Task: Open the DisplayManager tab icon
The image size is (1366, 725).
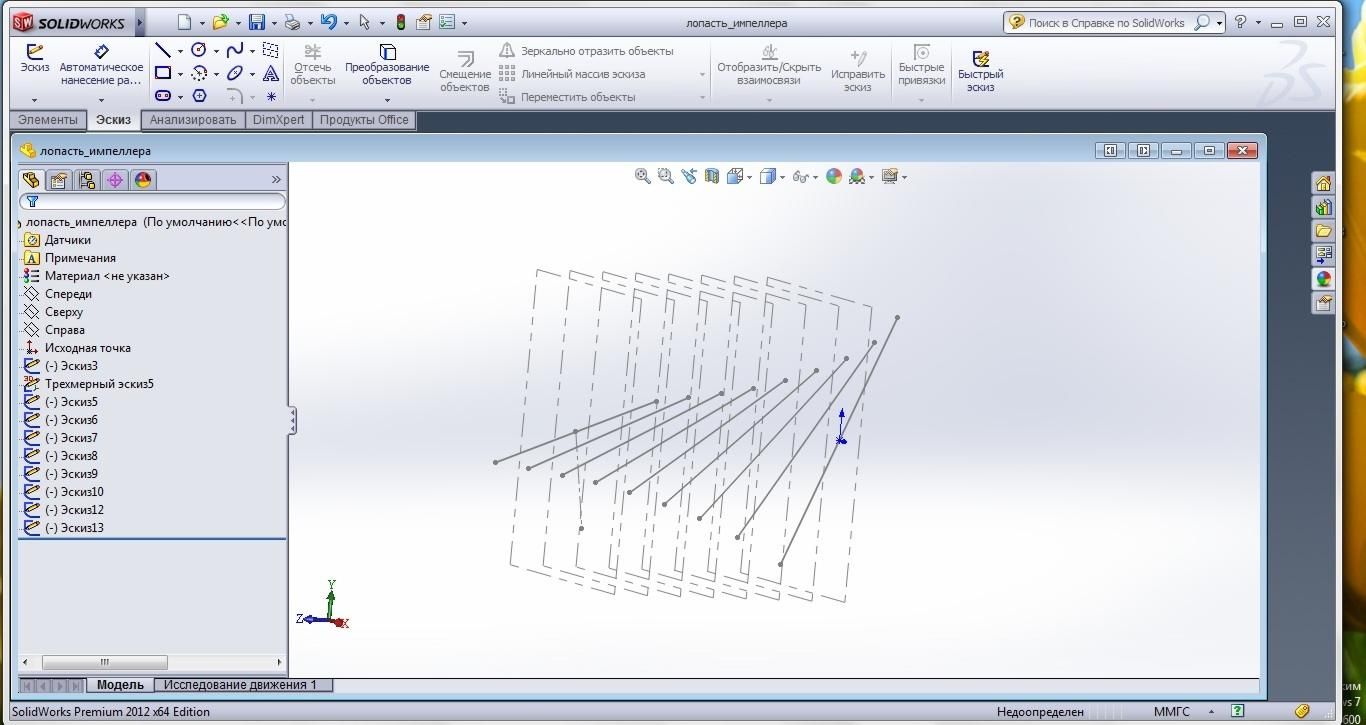Action: [143, 180]
